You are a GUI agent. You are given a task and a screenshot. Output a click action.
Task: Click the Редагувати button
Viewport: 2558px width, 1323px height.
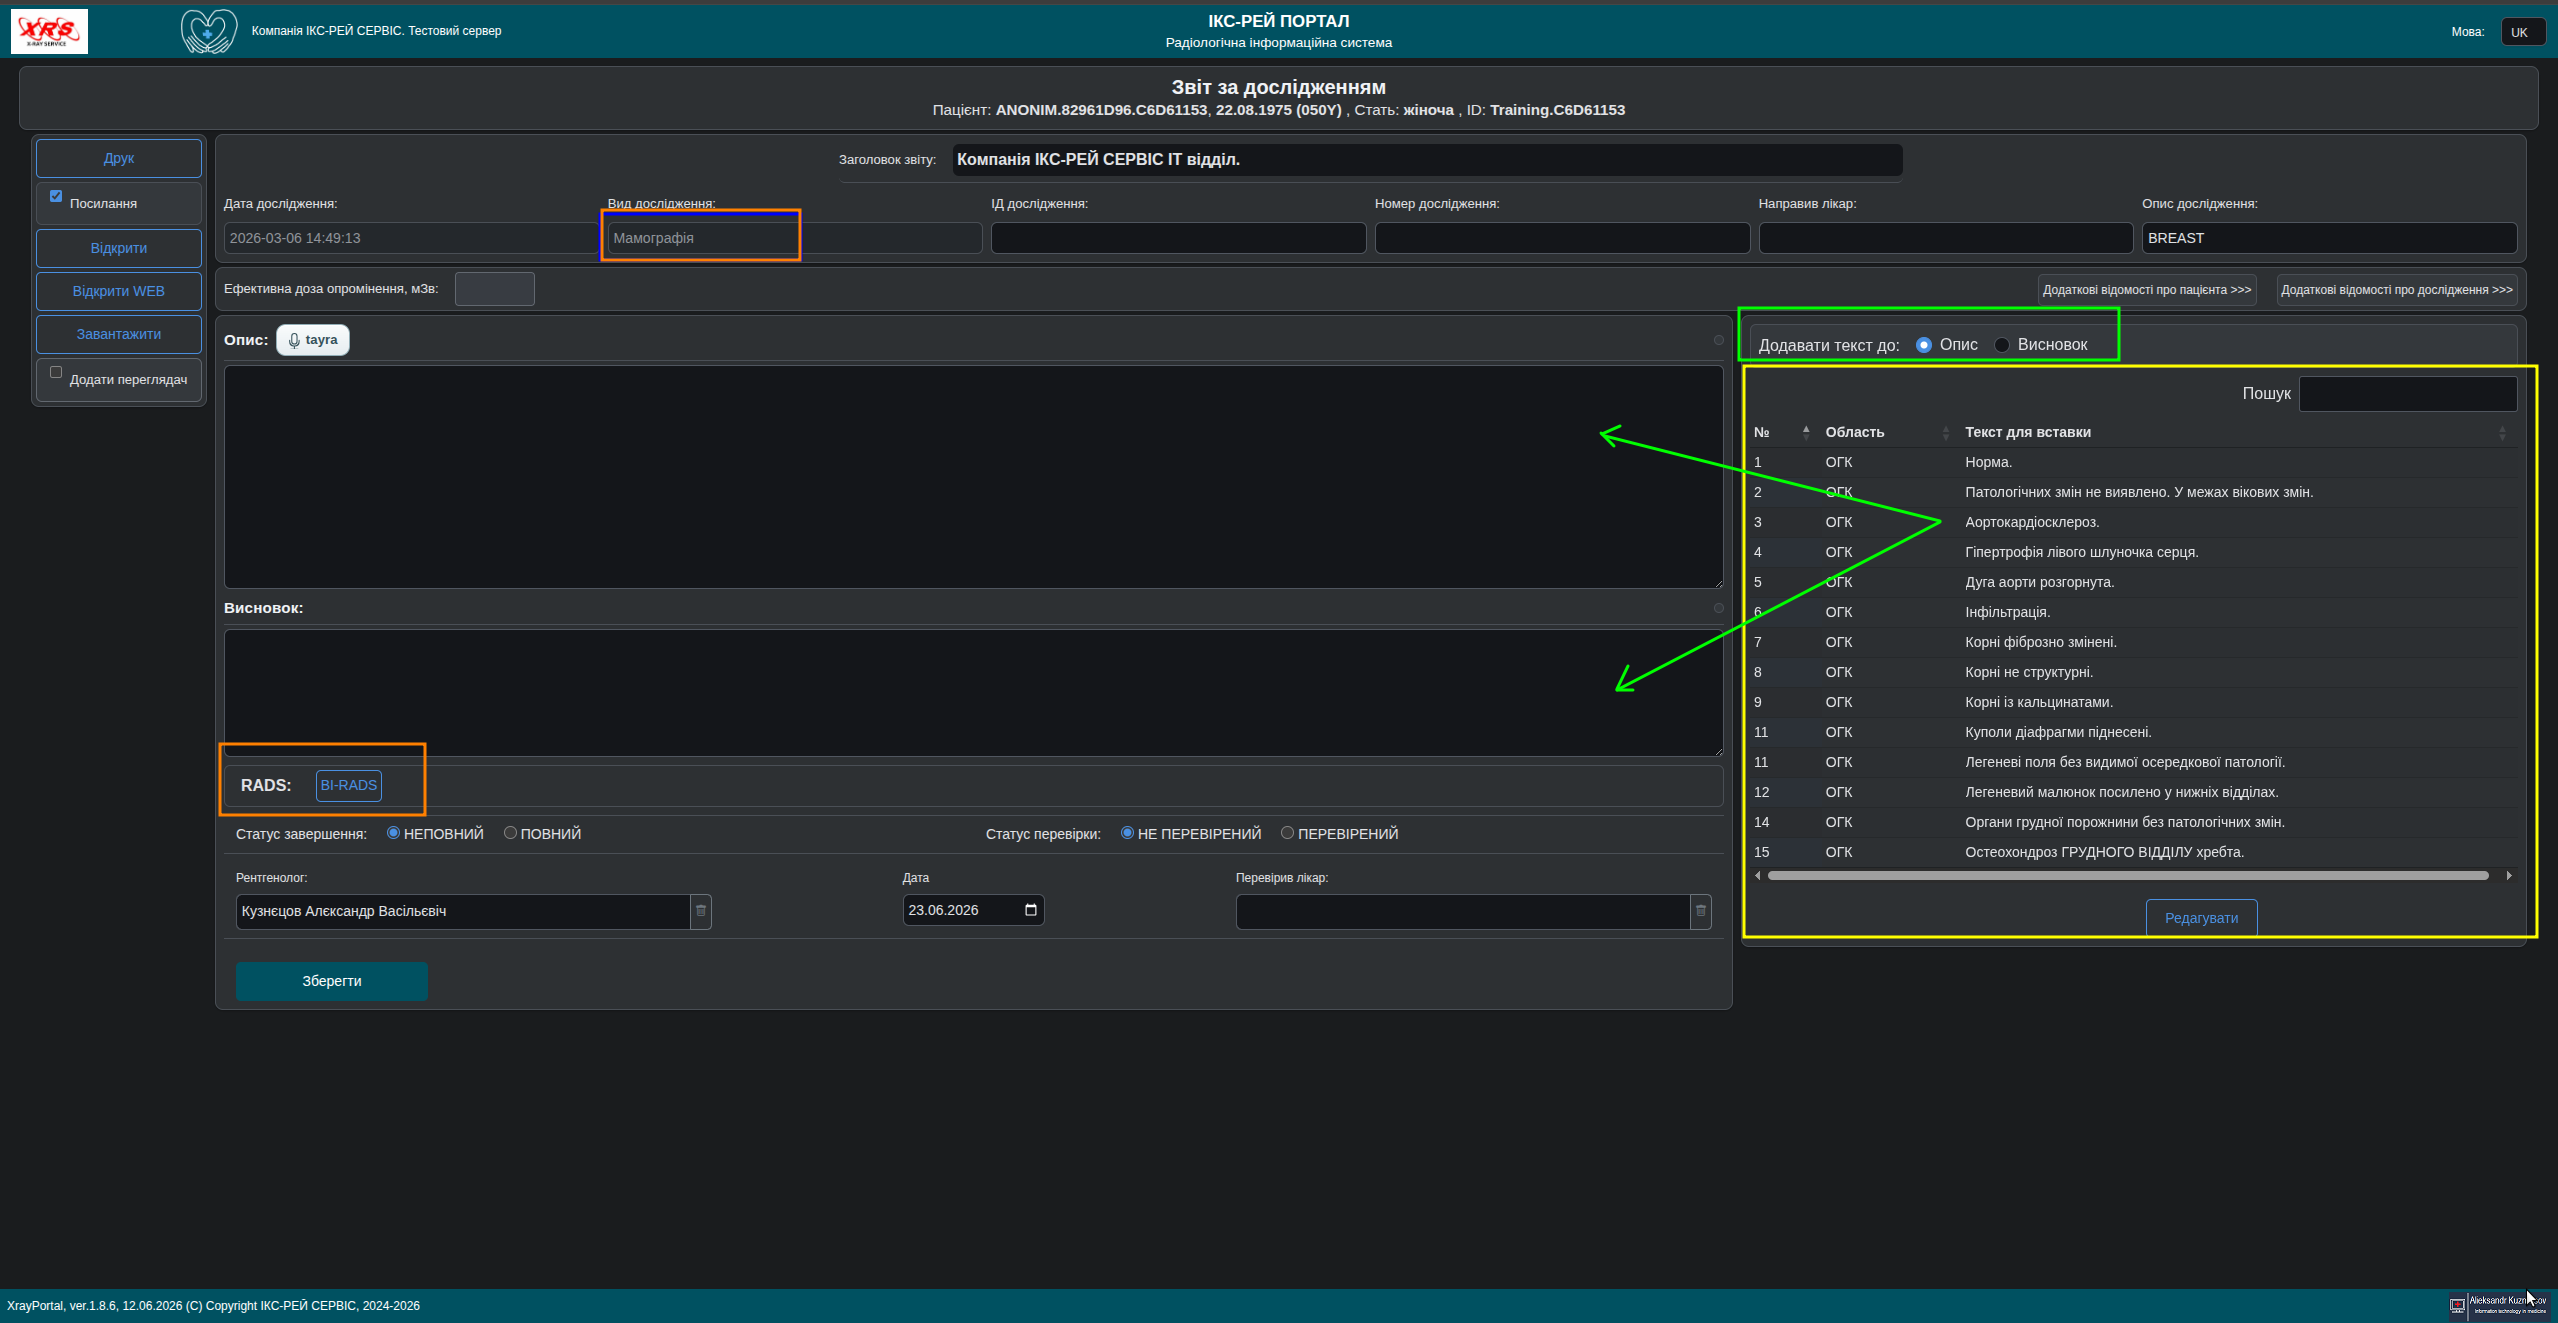click(x=2202, y=918)
